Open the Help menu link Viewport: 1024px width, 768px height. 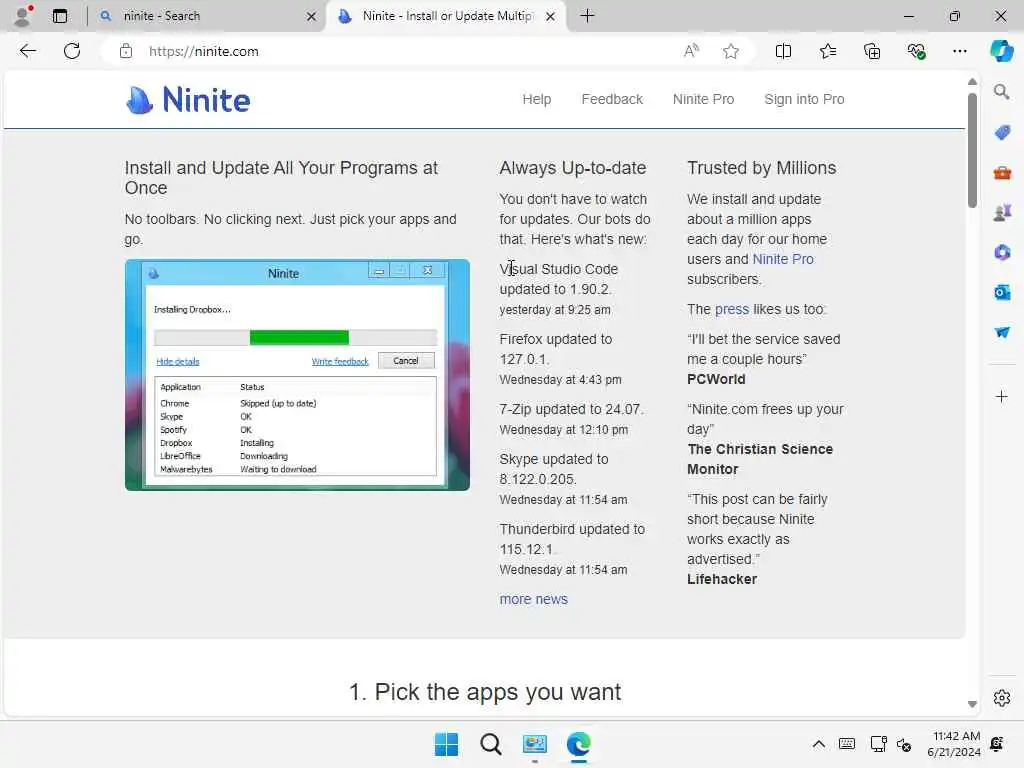[537, 99]
